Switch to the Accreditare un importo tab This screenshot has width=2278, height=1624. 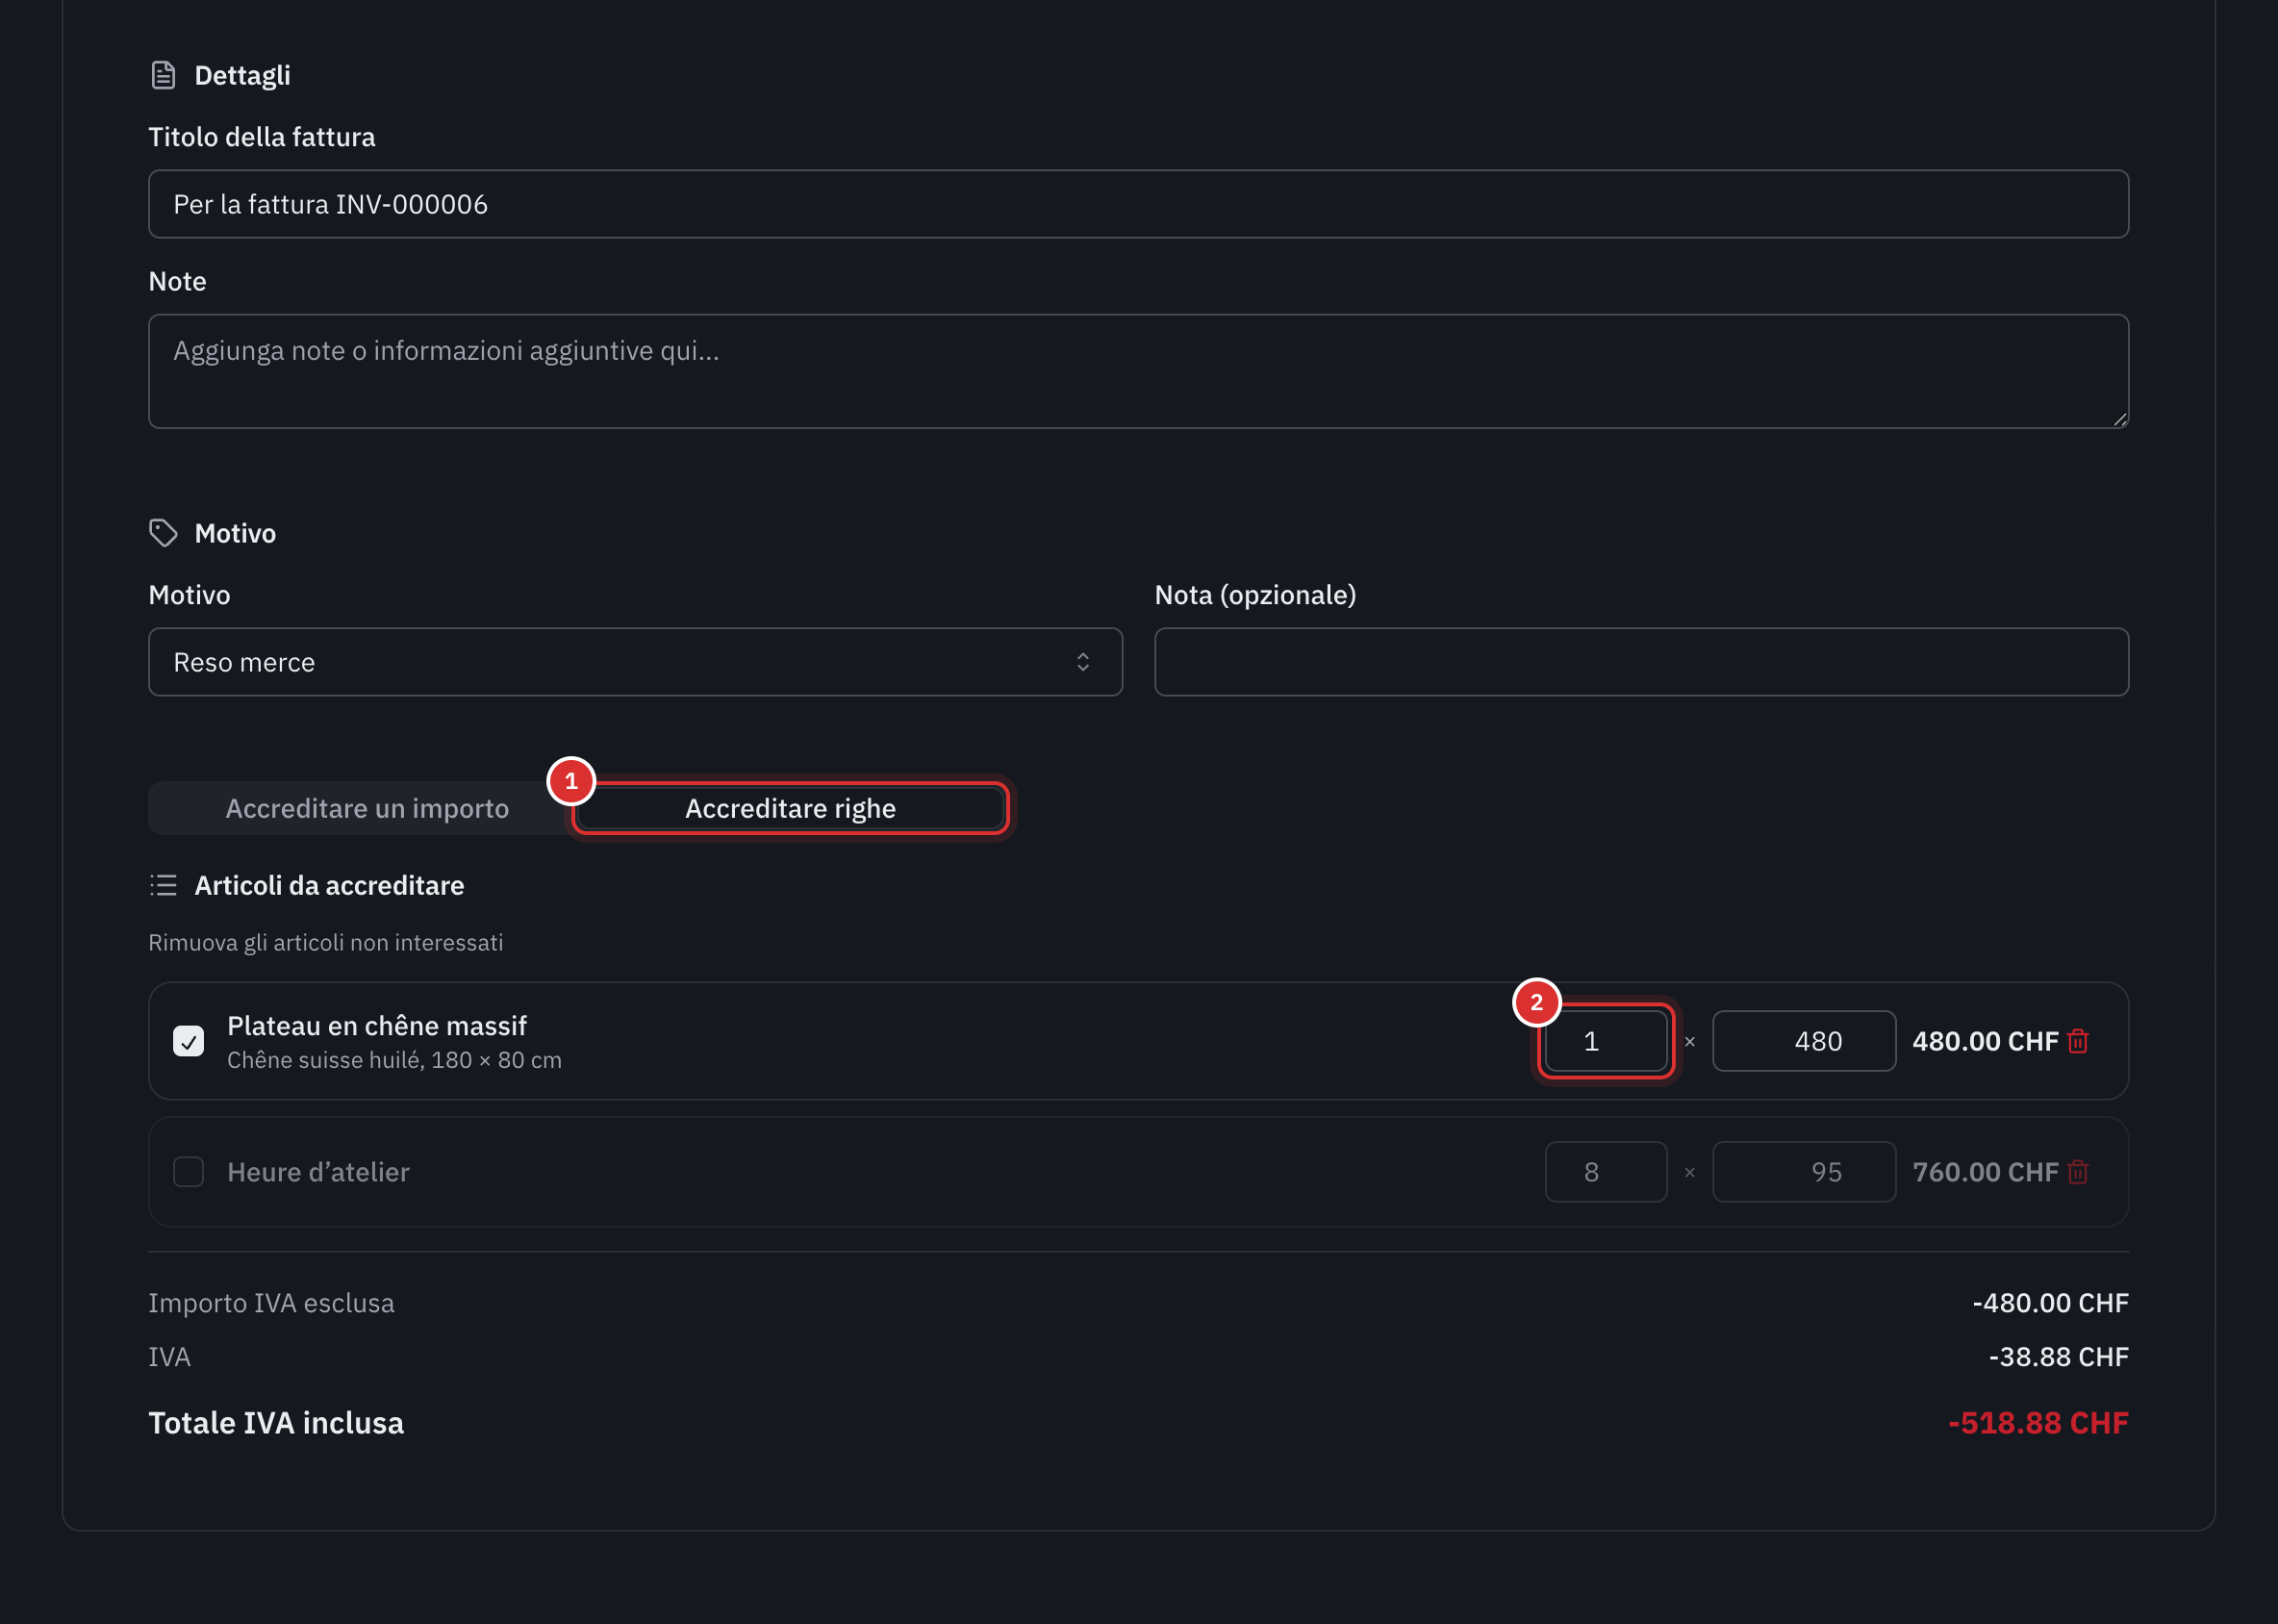pos(367,808)
